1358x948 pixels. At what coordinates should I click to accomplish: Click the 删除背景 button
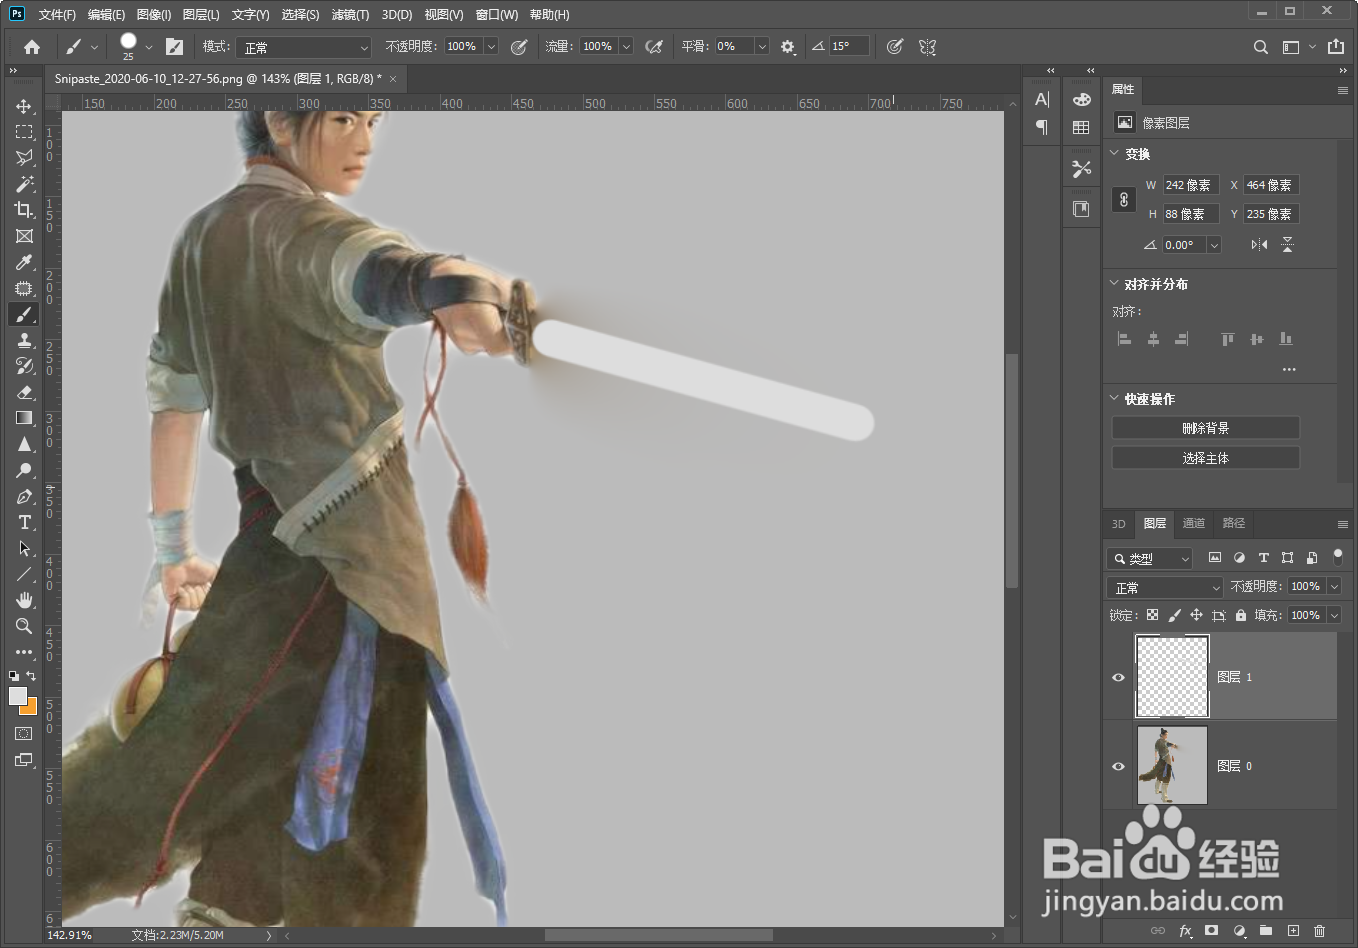pos(1206,428)
